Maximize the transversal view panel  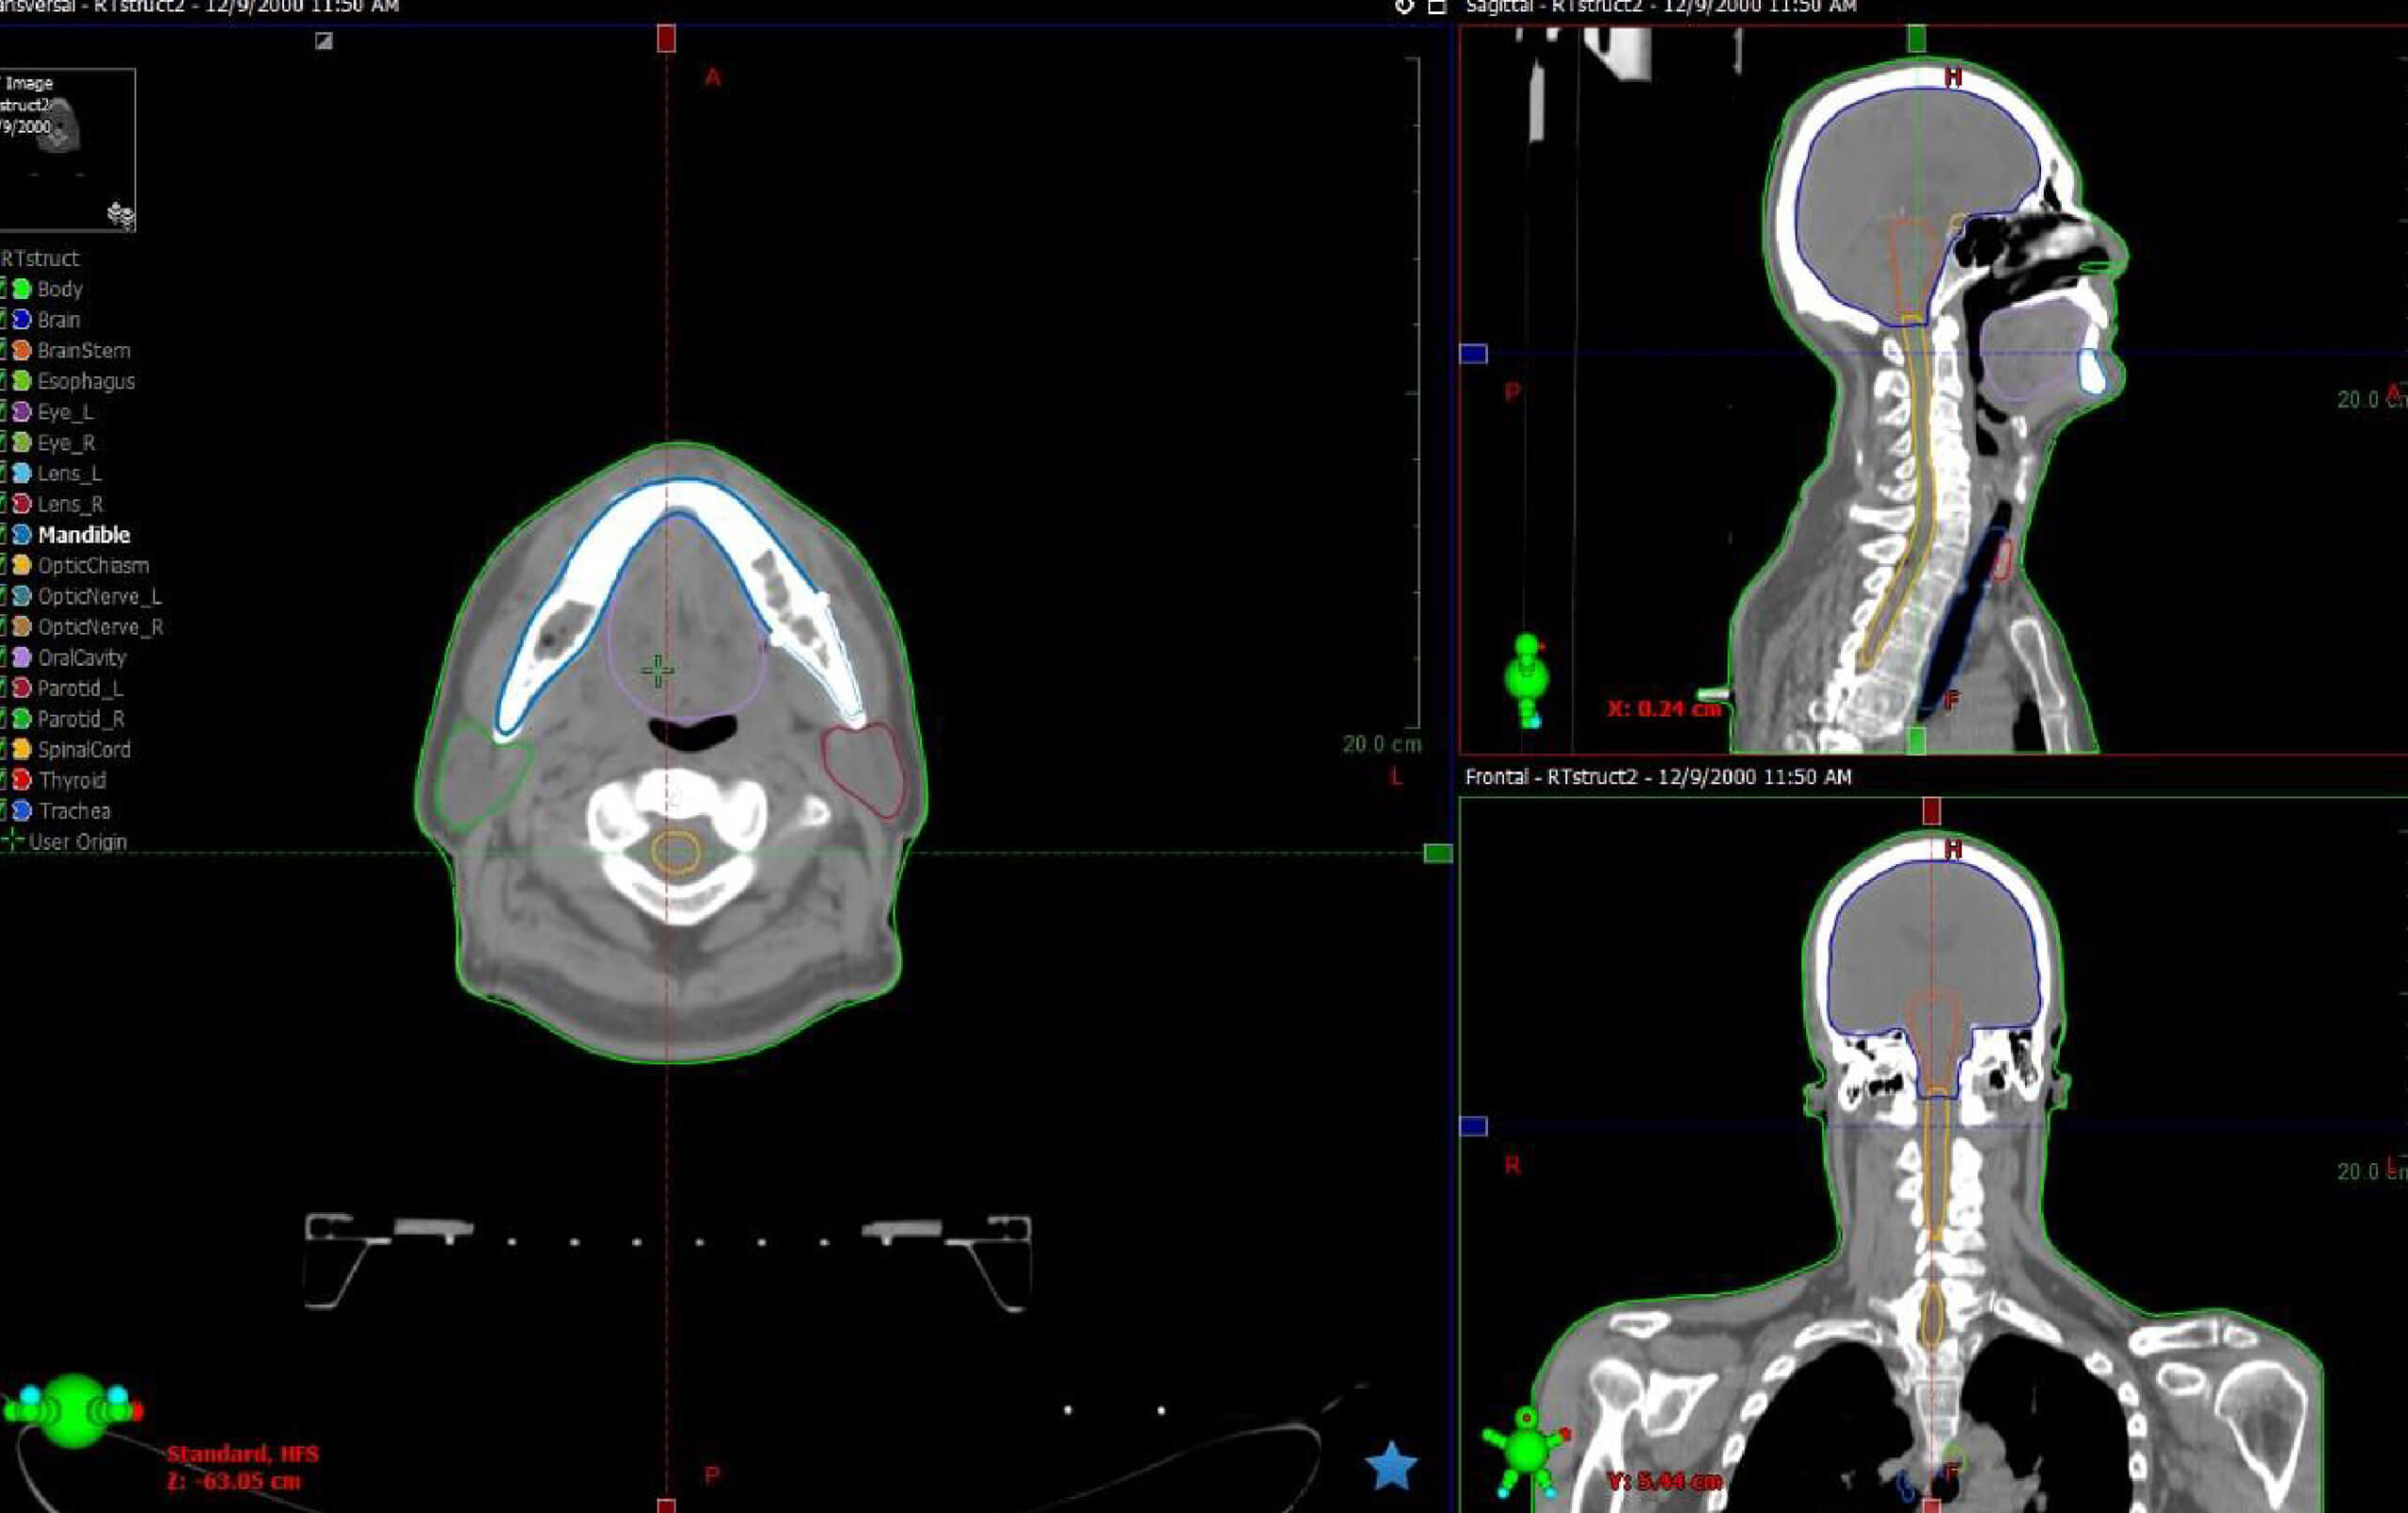pyautogui.click(x=1437, y=7)
